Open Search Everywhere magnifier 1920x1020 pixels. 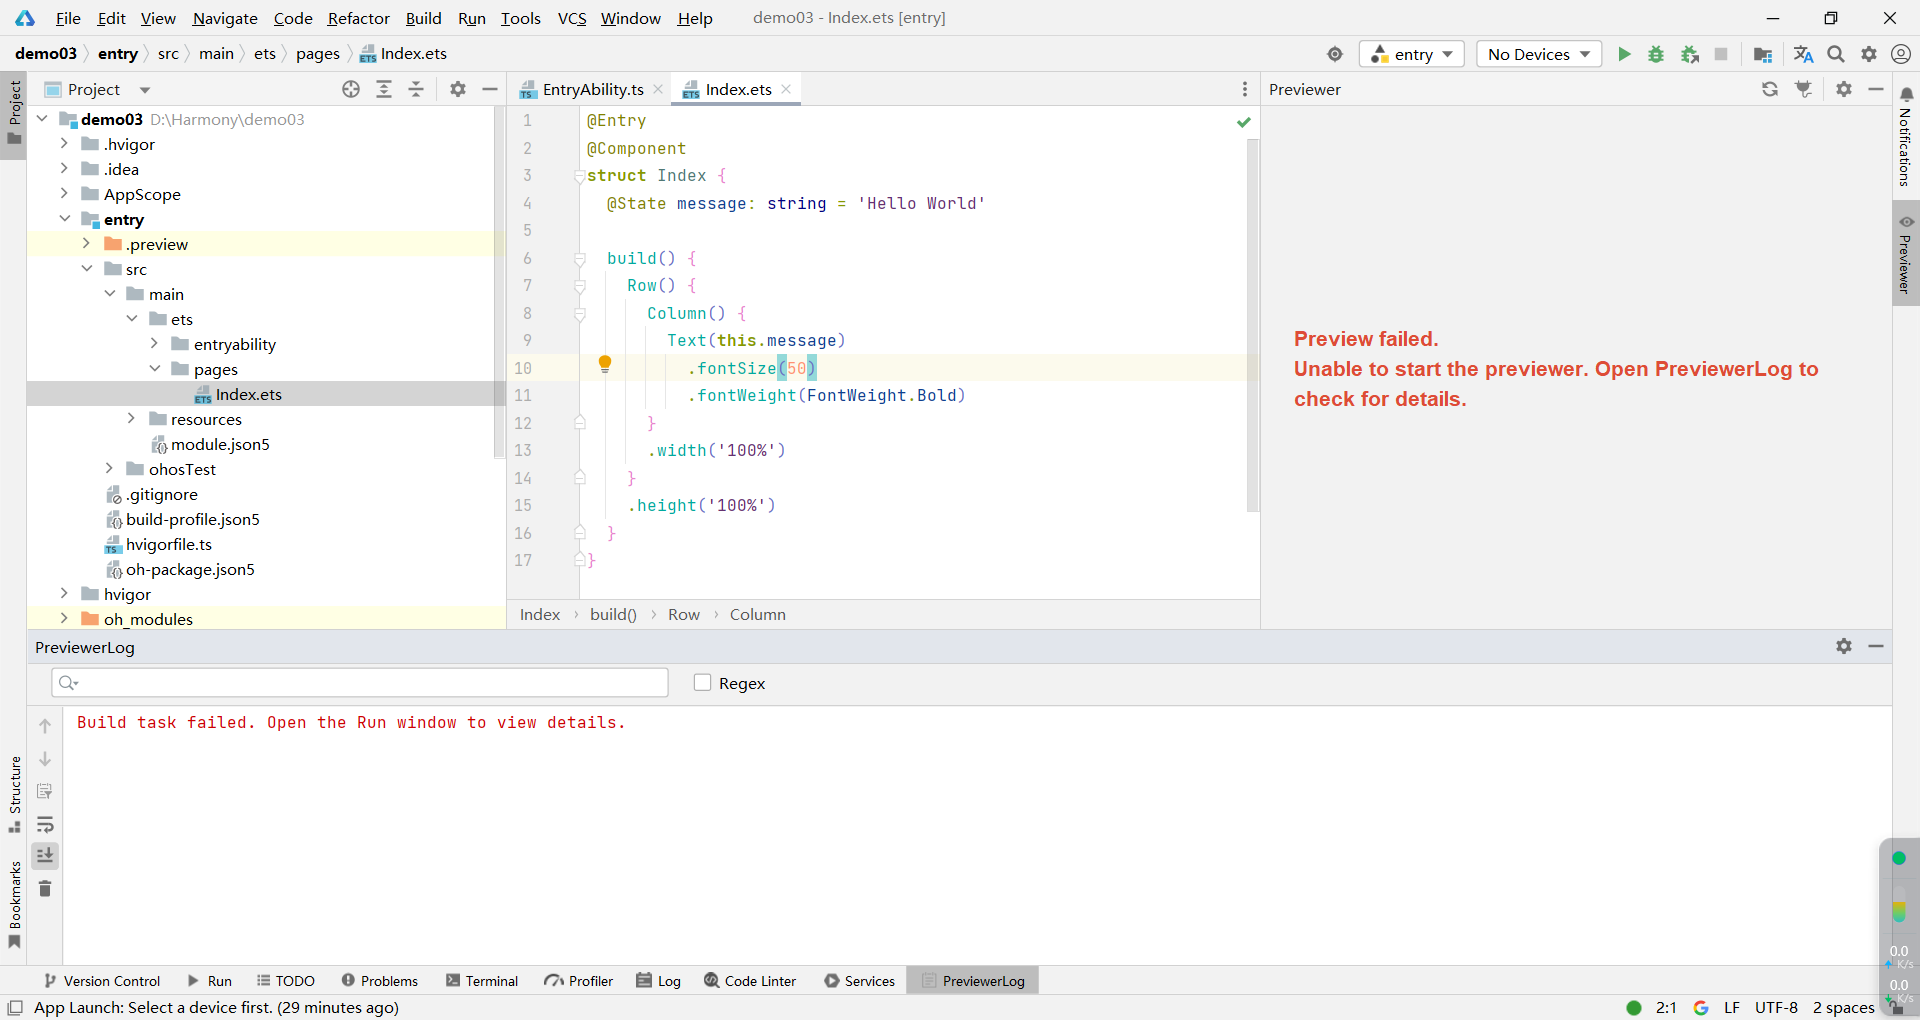1836,54
